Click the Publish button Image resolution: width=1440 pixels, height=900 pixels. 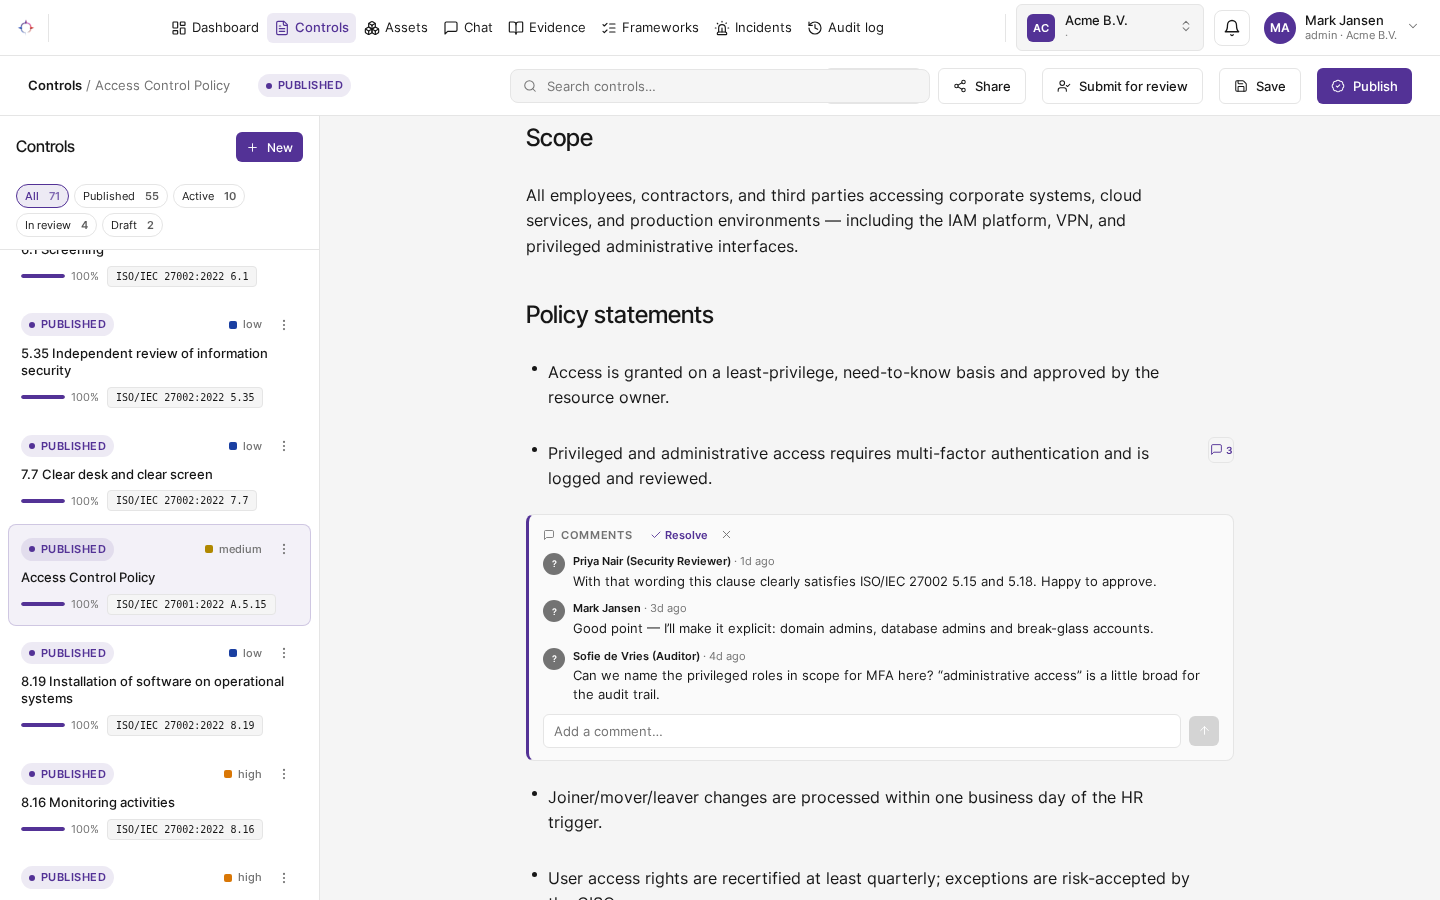pyautogui.click(x=1364, y=86)
